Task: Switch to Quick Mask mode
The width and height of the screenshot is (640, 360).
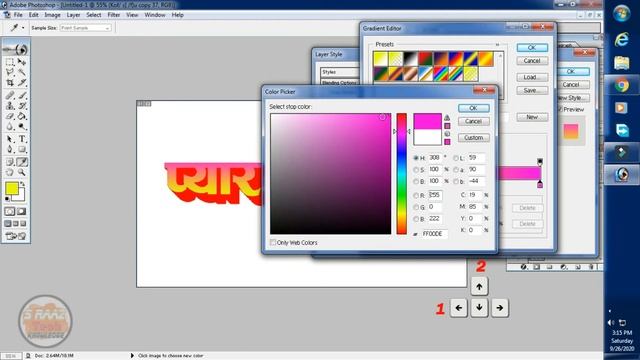Action: [22, 211]
